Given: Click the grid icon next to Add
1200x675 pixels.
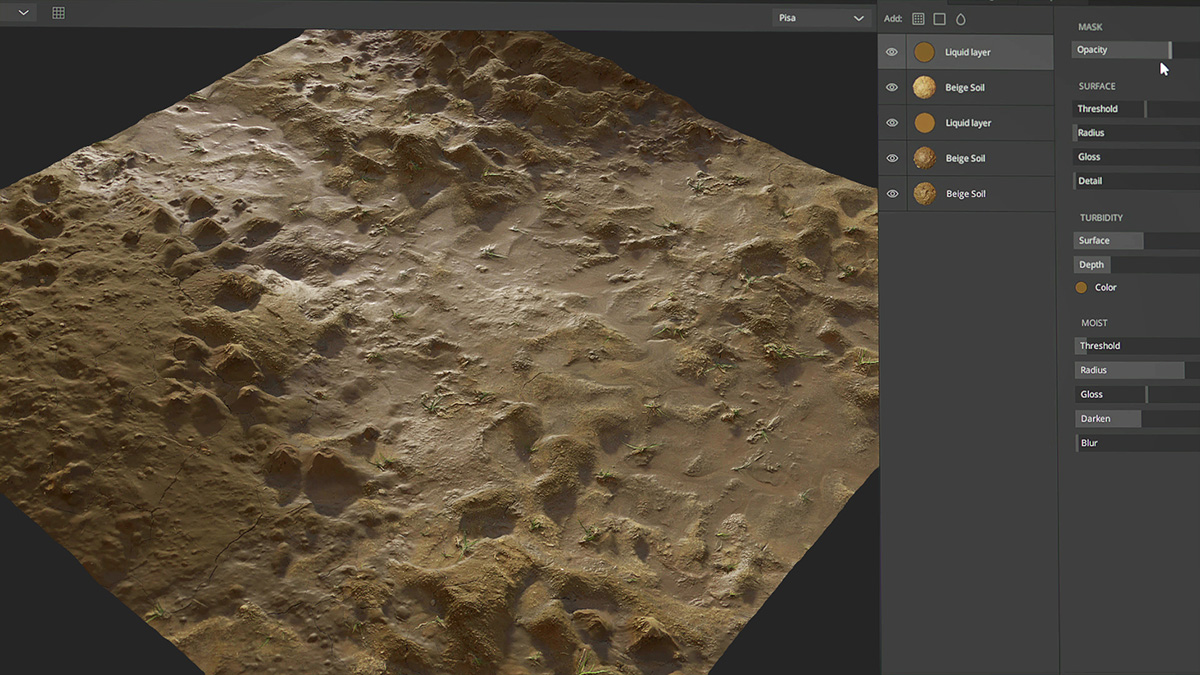Looking at the screenshot, I should [x=917, y=18].
